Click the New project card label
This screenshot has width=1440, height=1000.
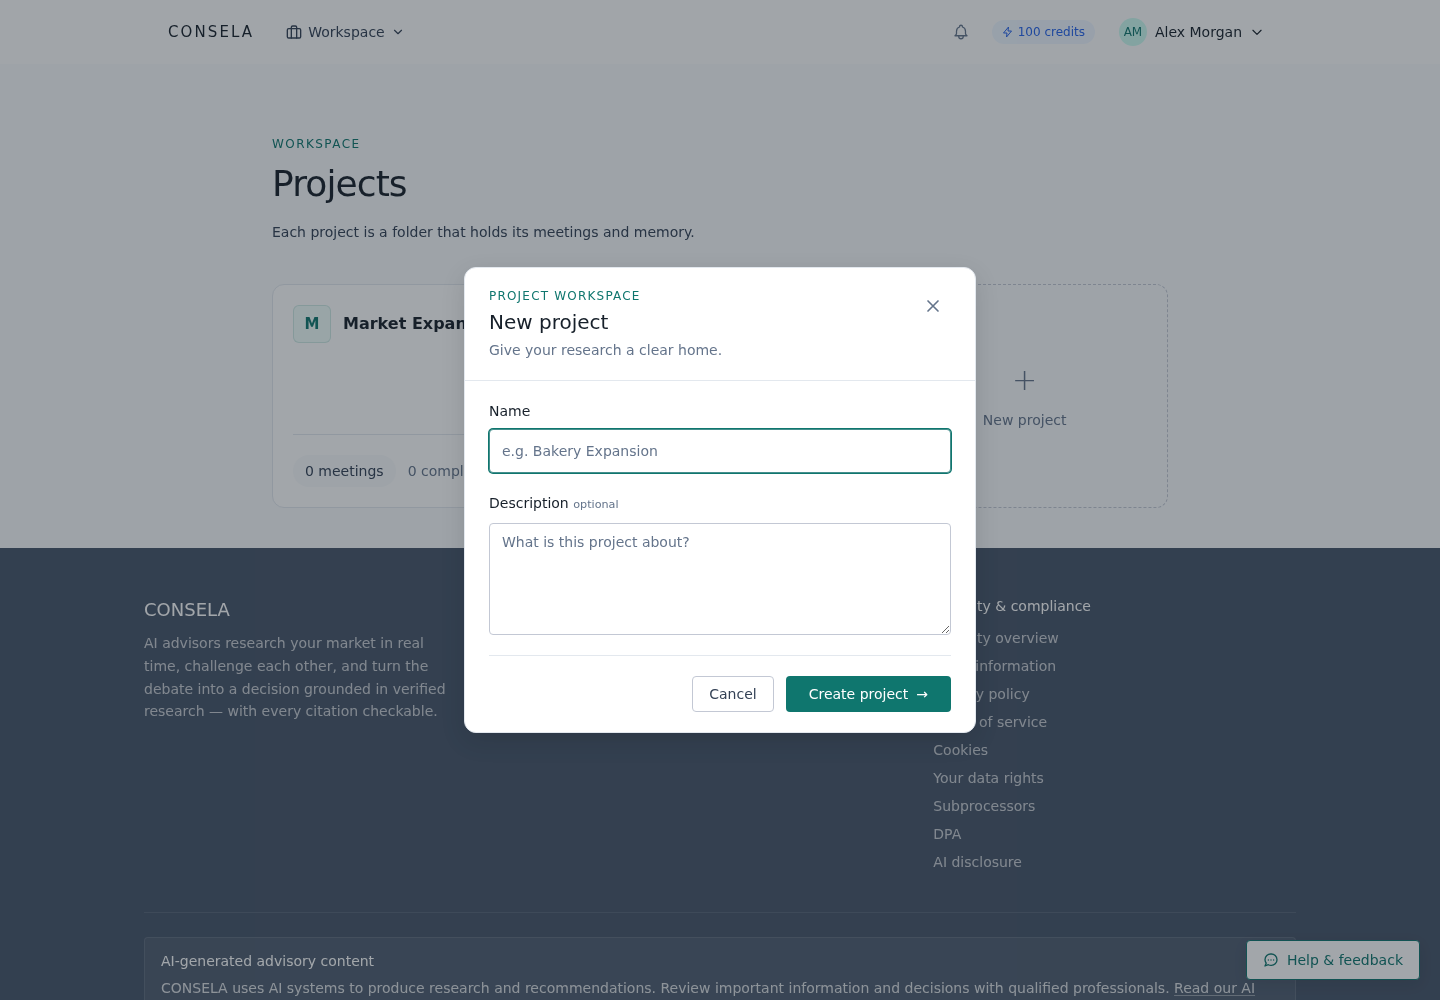[1024, 420]
